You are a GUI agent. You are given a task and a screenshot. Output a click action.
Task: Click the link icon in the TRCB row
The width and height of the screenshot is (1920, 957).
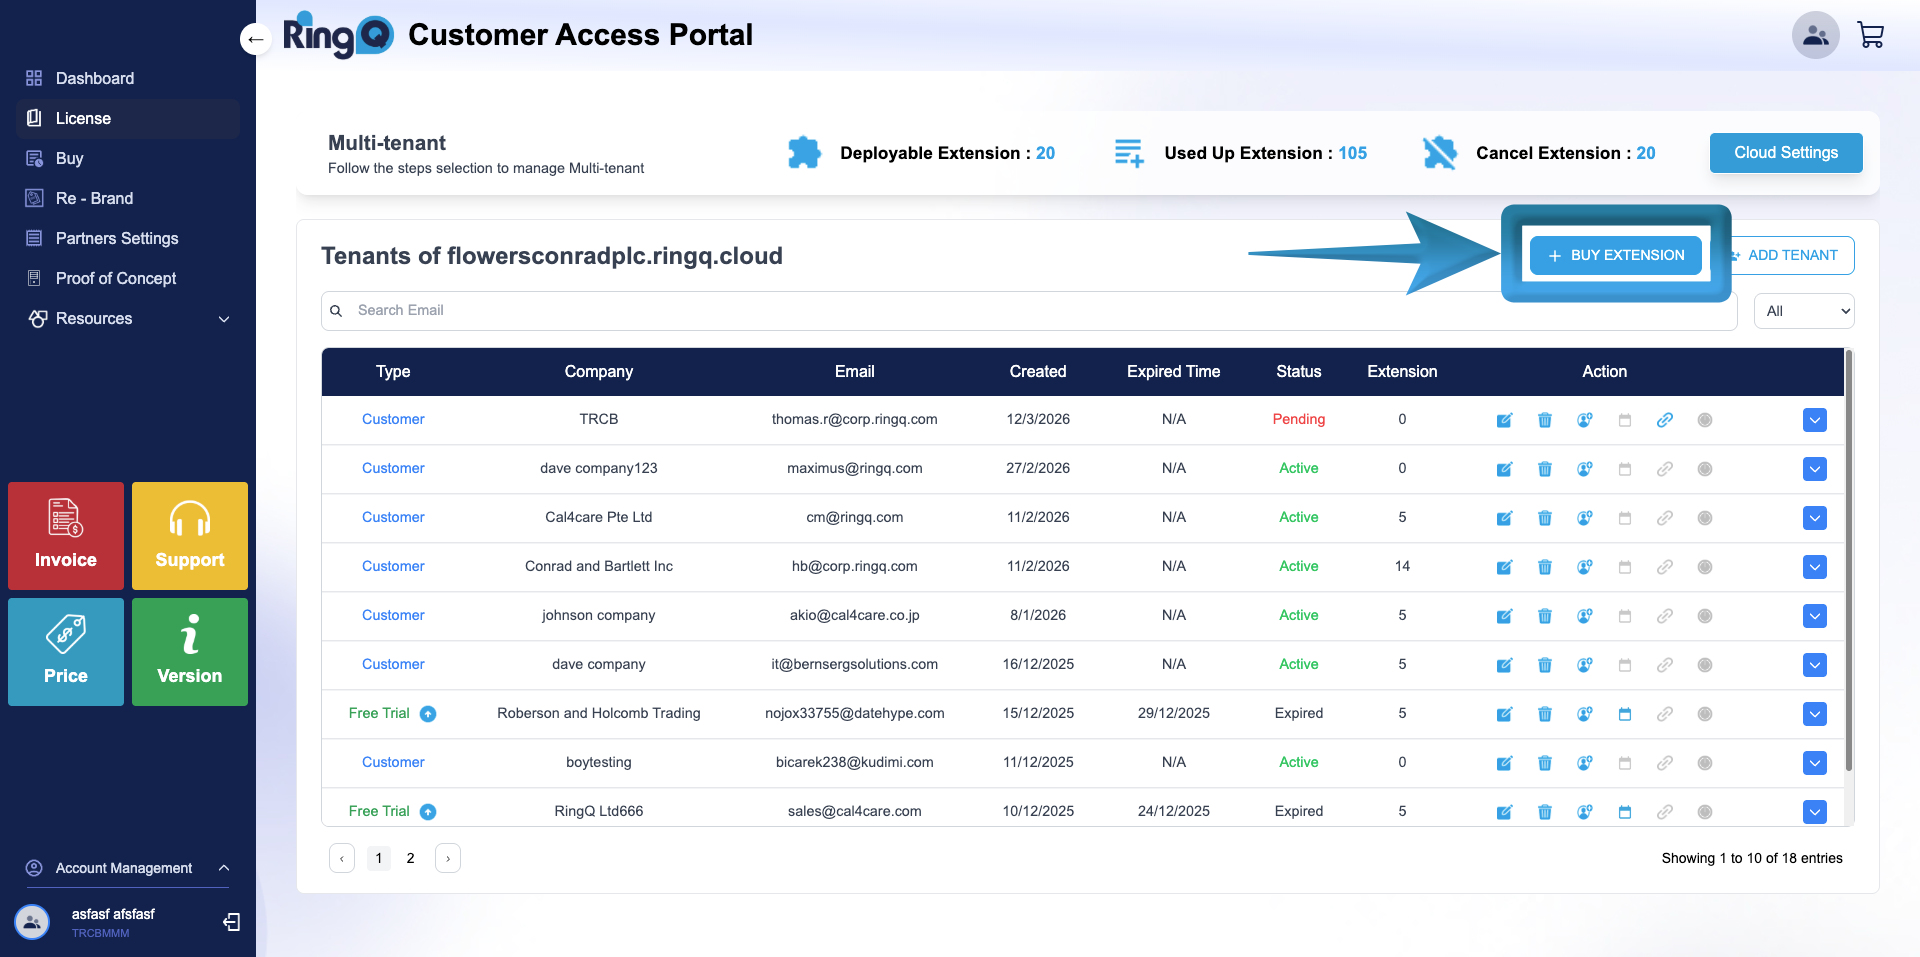click(1664, 420)
